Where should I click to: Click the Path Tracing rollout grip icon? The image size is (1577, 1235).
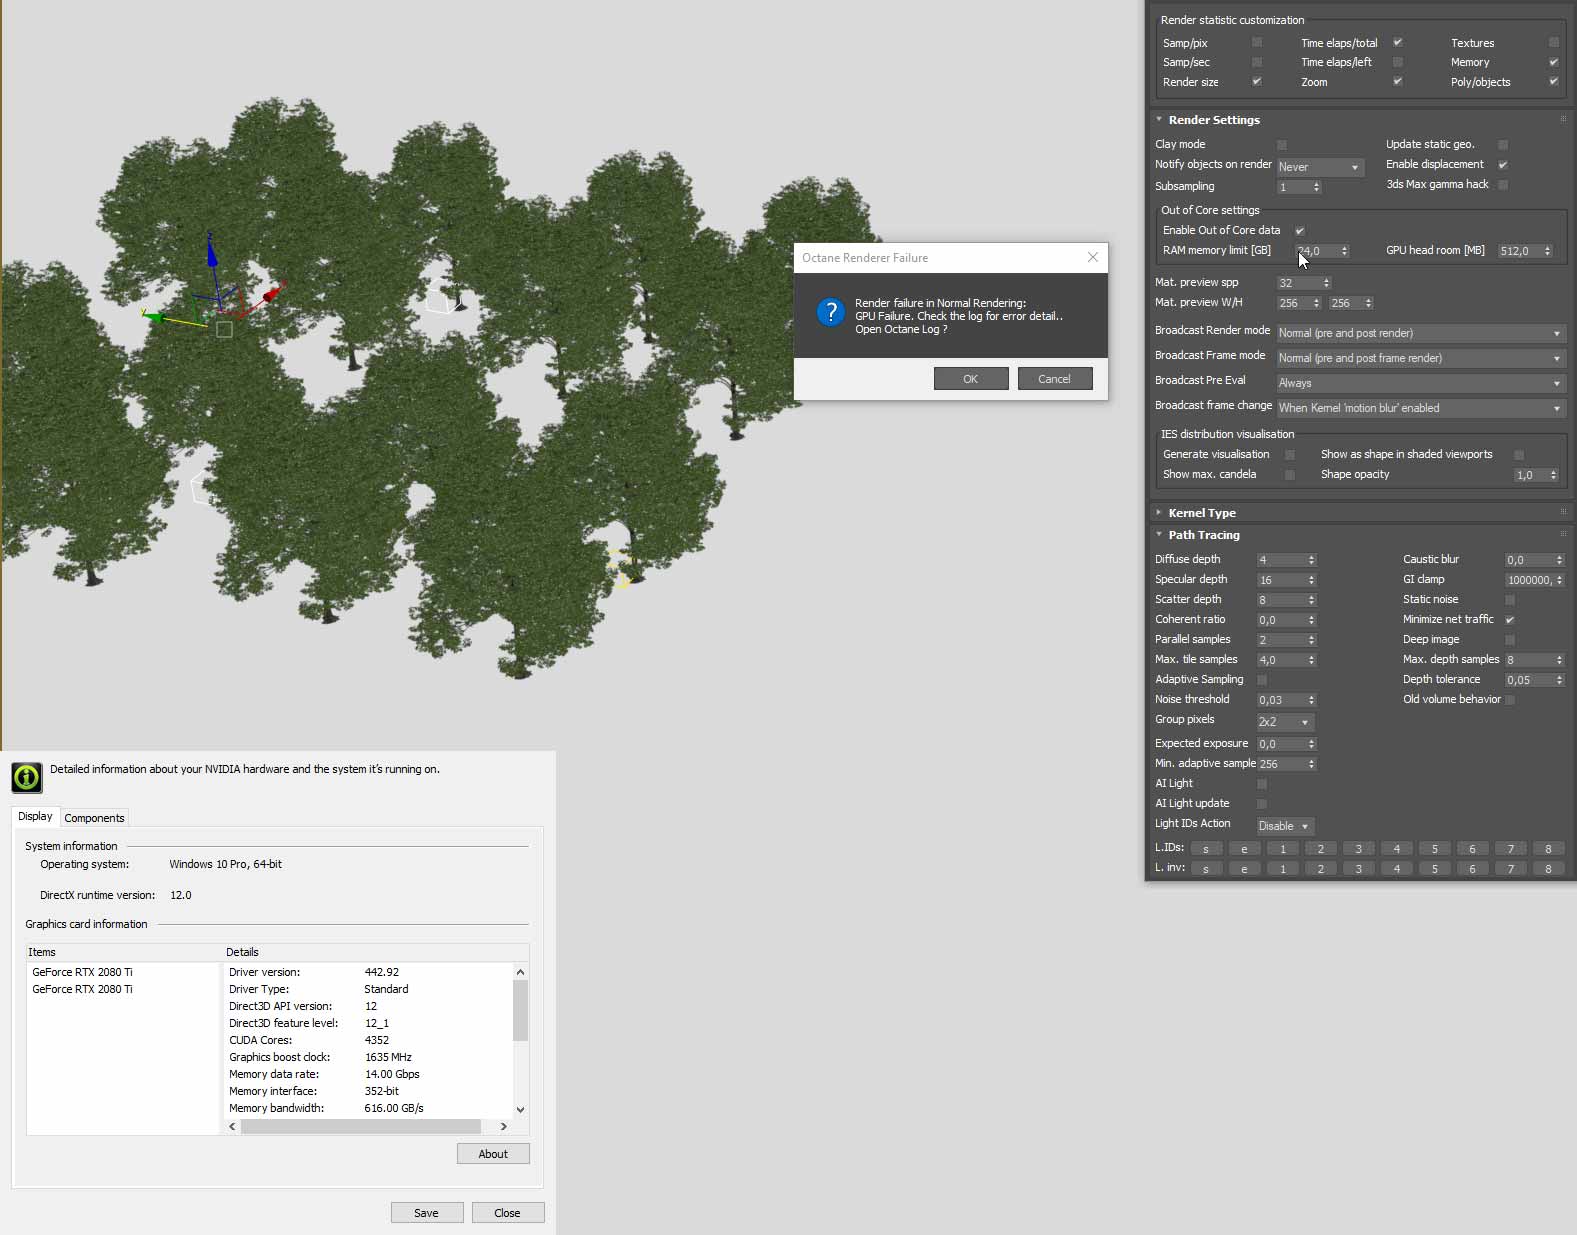tap(1563, 534)
